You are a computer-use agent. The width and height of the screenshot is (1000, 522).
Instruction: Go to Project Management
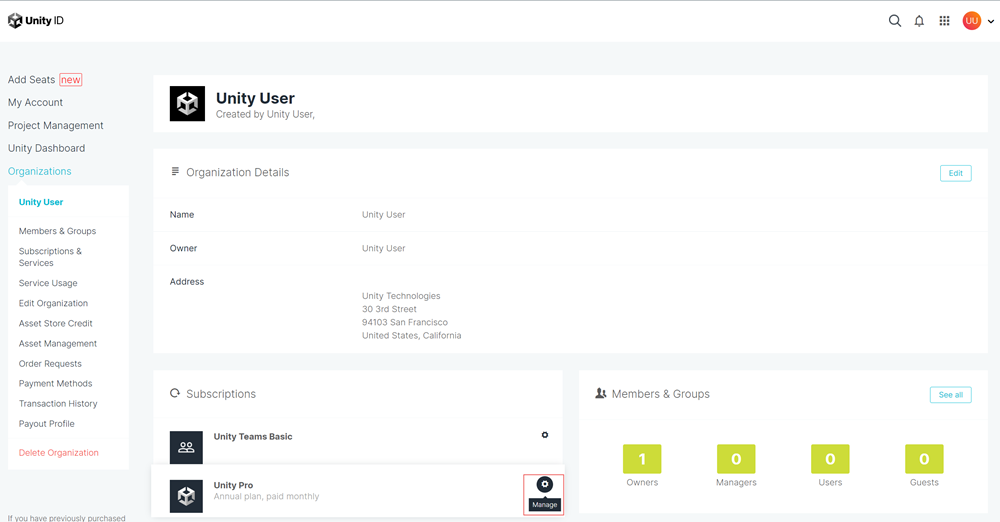tap(55, 125)
